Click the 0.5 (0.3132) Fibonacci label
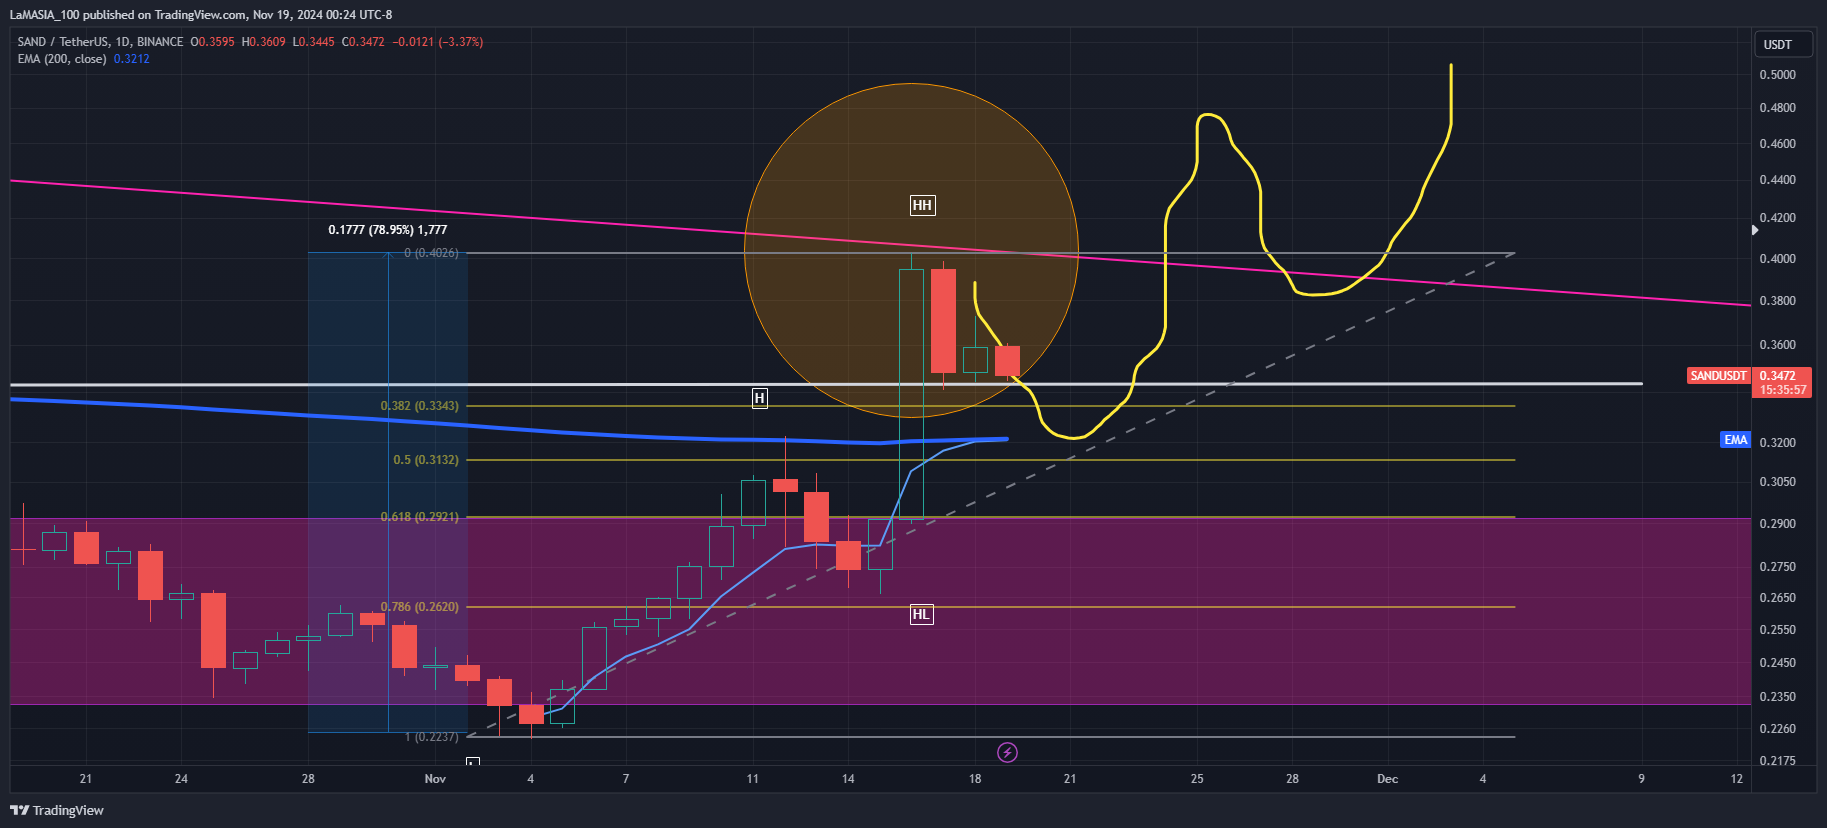Screen dimensions: 1827x828 [426, 460]
